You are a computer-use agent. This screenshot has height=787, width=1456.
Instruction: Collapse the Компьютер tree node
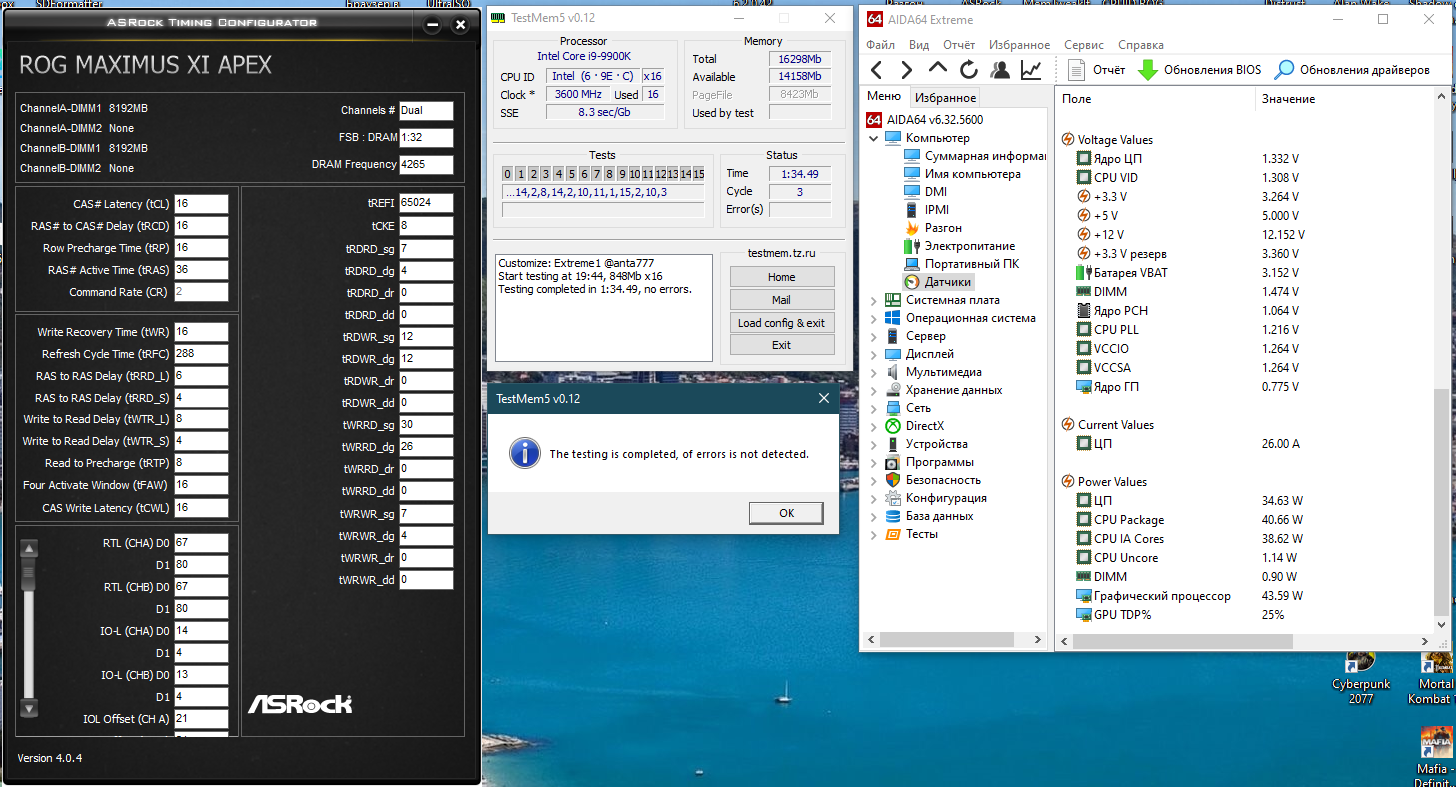[874, 138]
